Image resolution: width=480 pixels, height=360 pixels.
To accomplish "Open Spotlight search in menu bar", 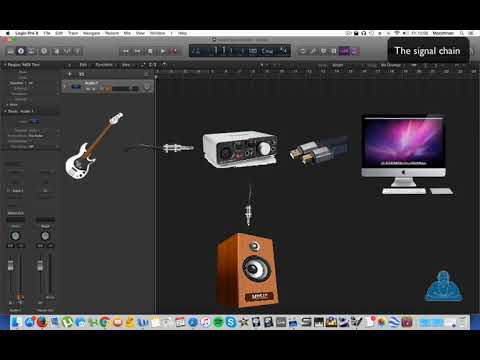I will (x=462, y=33).
